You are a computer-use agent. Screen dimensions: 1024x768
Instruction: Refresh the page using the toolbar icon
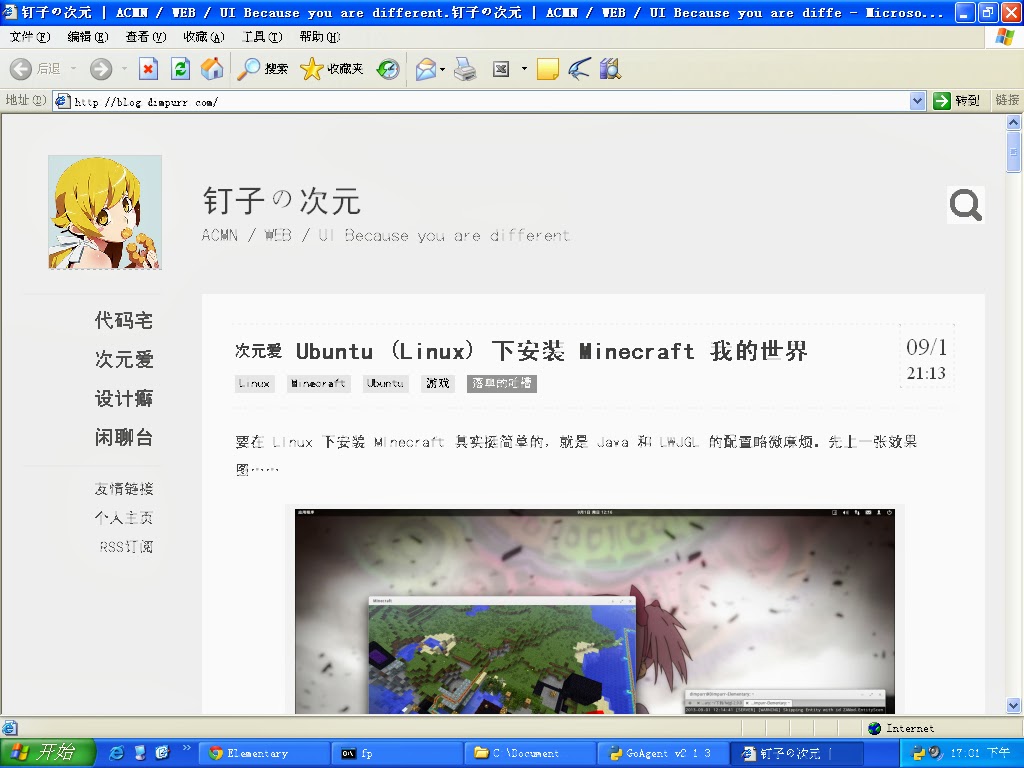[180, 69]
